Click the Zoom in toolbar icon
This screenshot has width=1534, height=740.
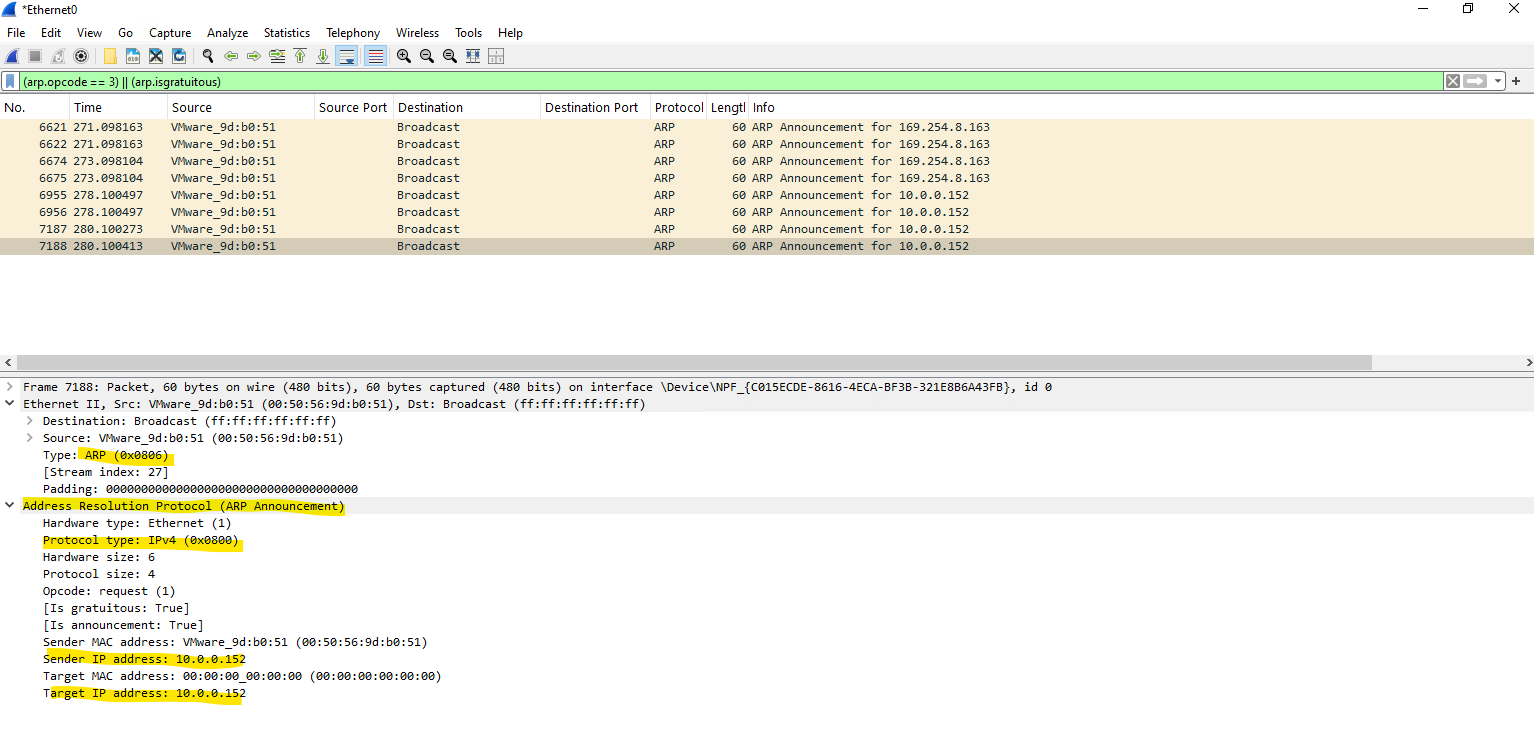click(404, 56)
